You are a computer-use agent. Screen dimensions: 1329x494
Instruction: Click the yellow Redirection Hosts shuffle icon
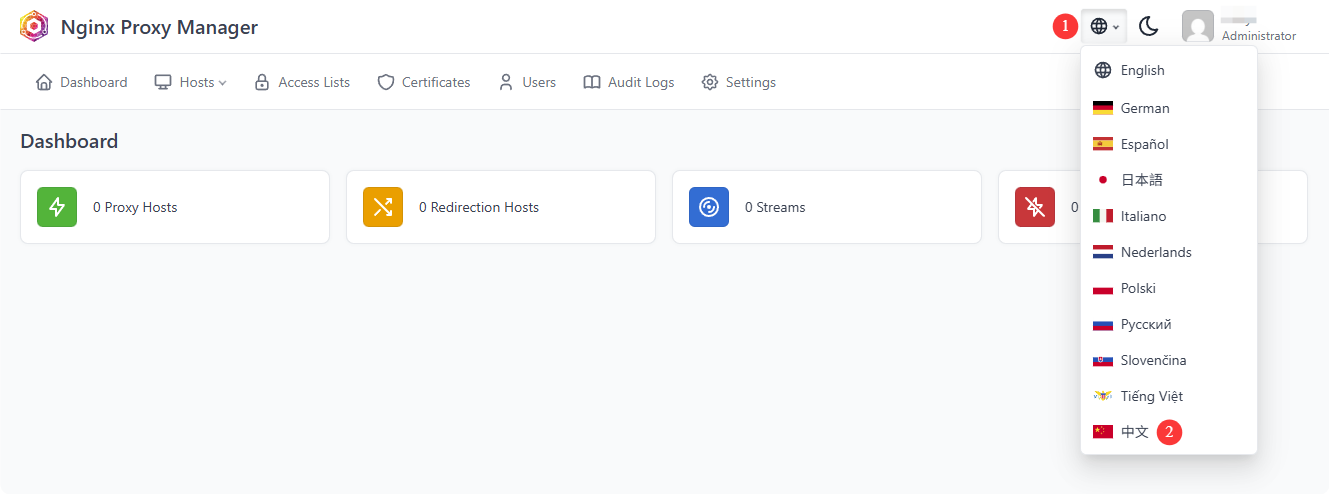[x=383, y=207]
